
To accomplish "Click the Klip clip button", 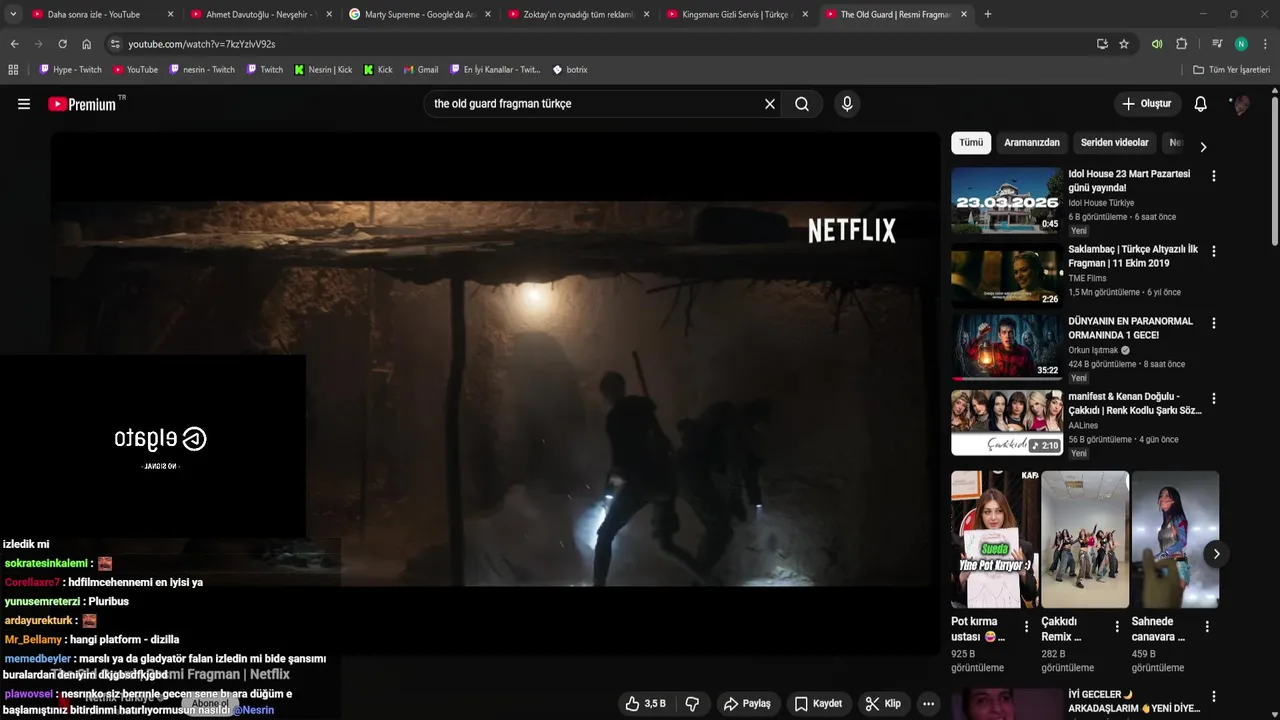I will click(883, 704).
